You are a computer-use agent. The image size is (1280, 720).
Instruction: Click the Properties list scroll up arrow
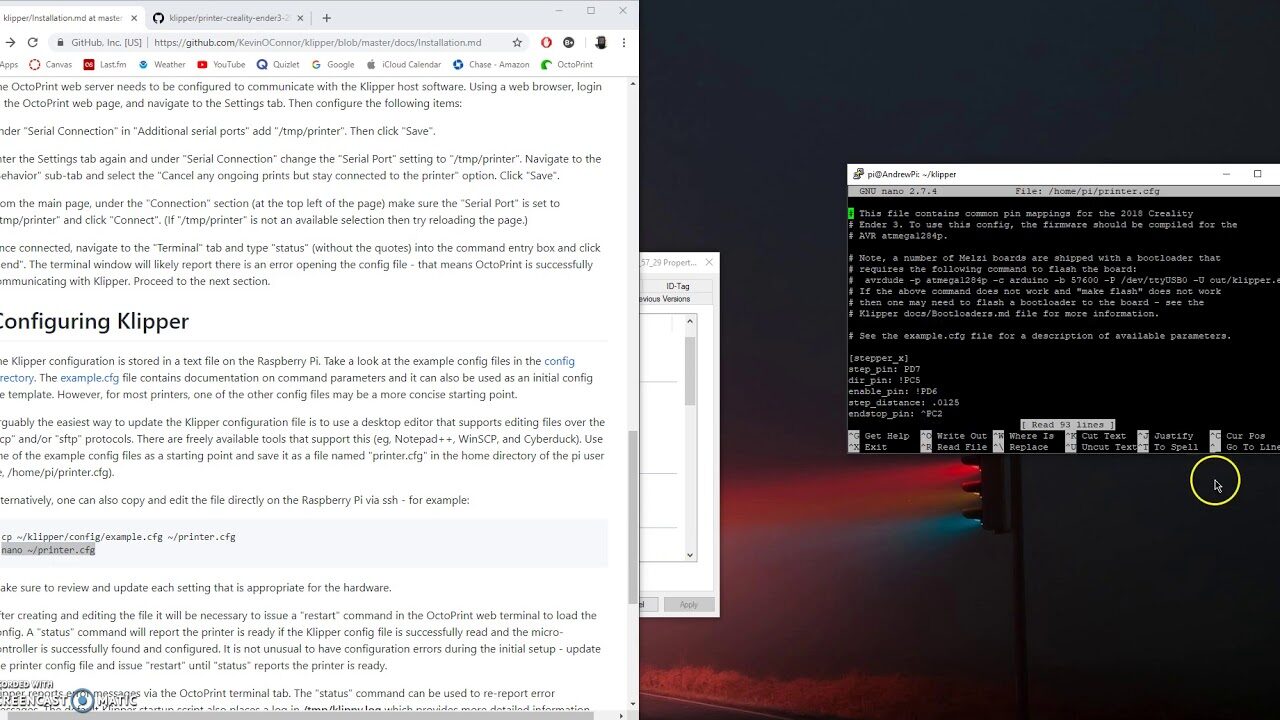point(690,321)
